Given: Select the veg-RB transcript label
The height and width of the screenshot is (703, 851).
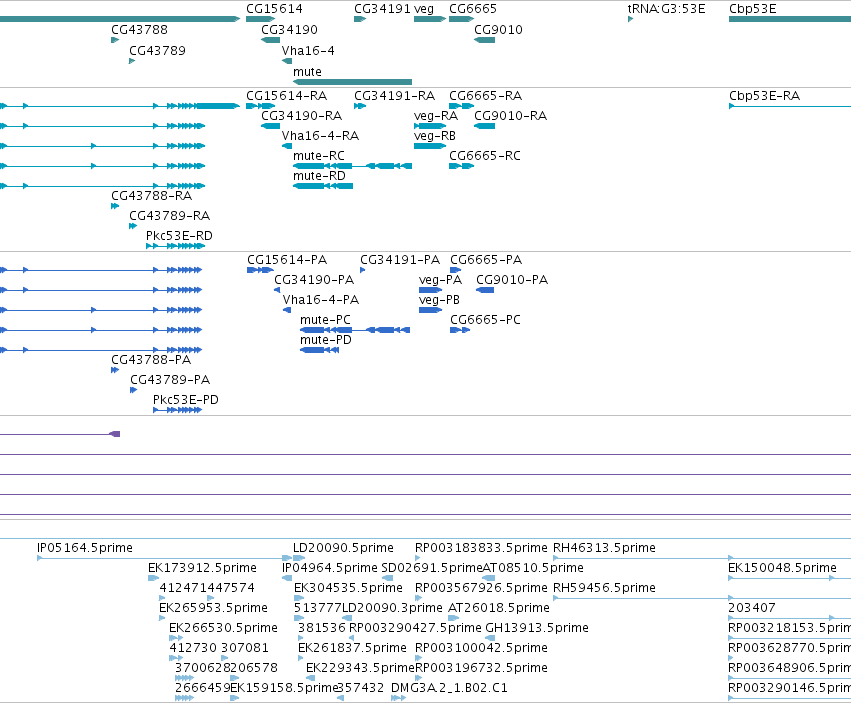Looking at the screenshot, I should [x=435, y=136].
